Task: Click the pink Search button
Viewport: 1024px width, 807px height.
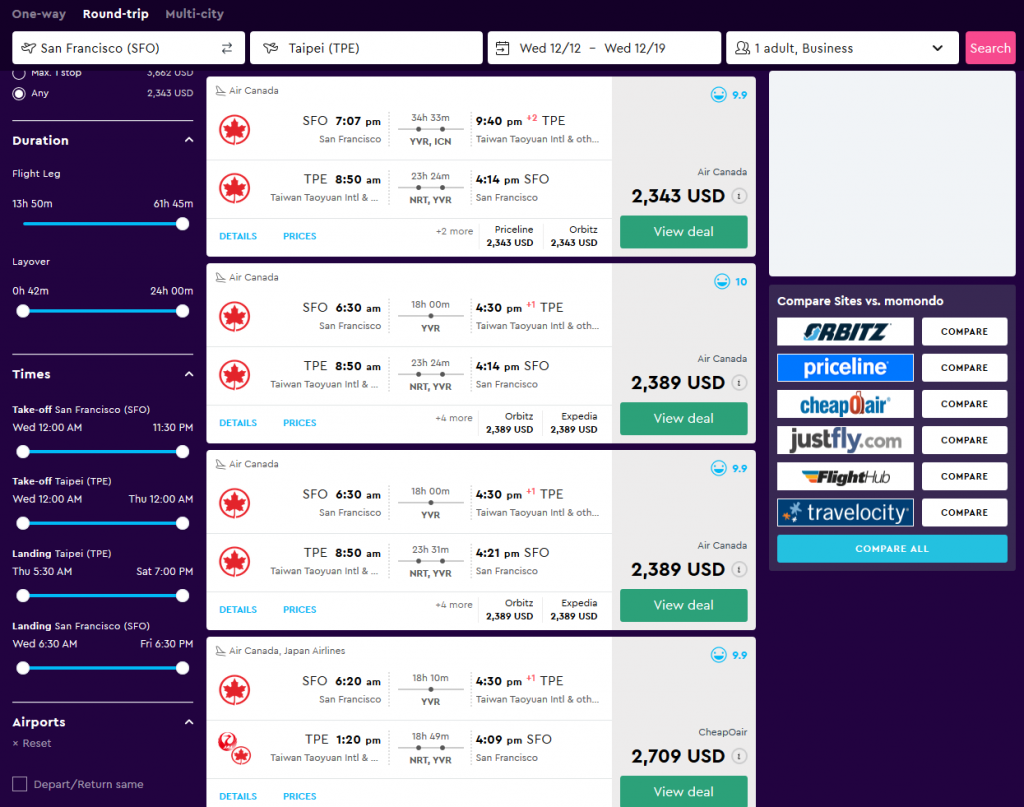Action: coord(990,48)
